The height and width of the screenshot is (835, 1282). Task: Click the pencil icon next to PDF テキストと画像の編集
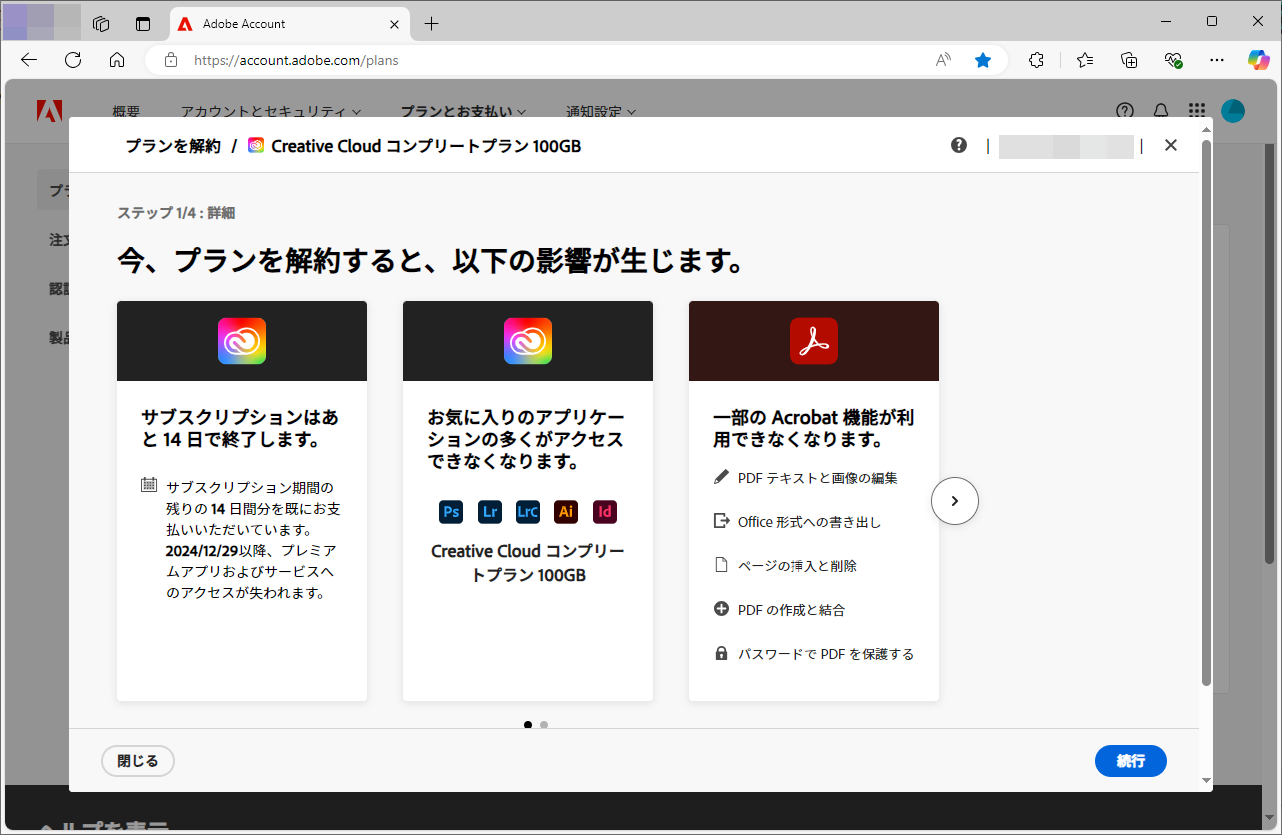[x=721, y=477]
